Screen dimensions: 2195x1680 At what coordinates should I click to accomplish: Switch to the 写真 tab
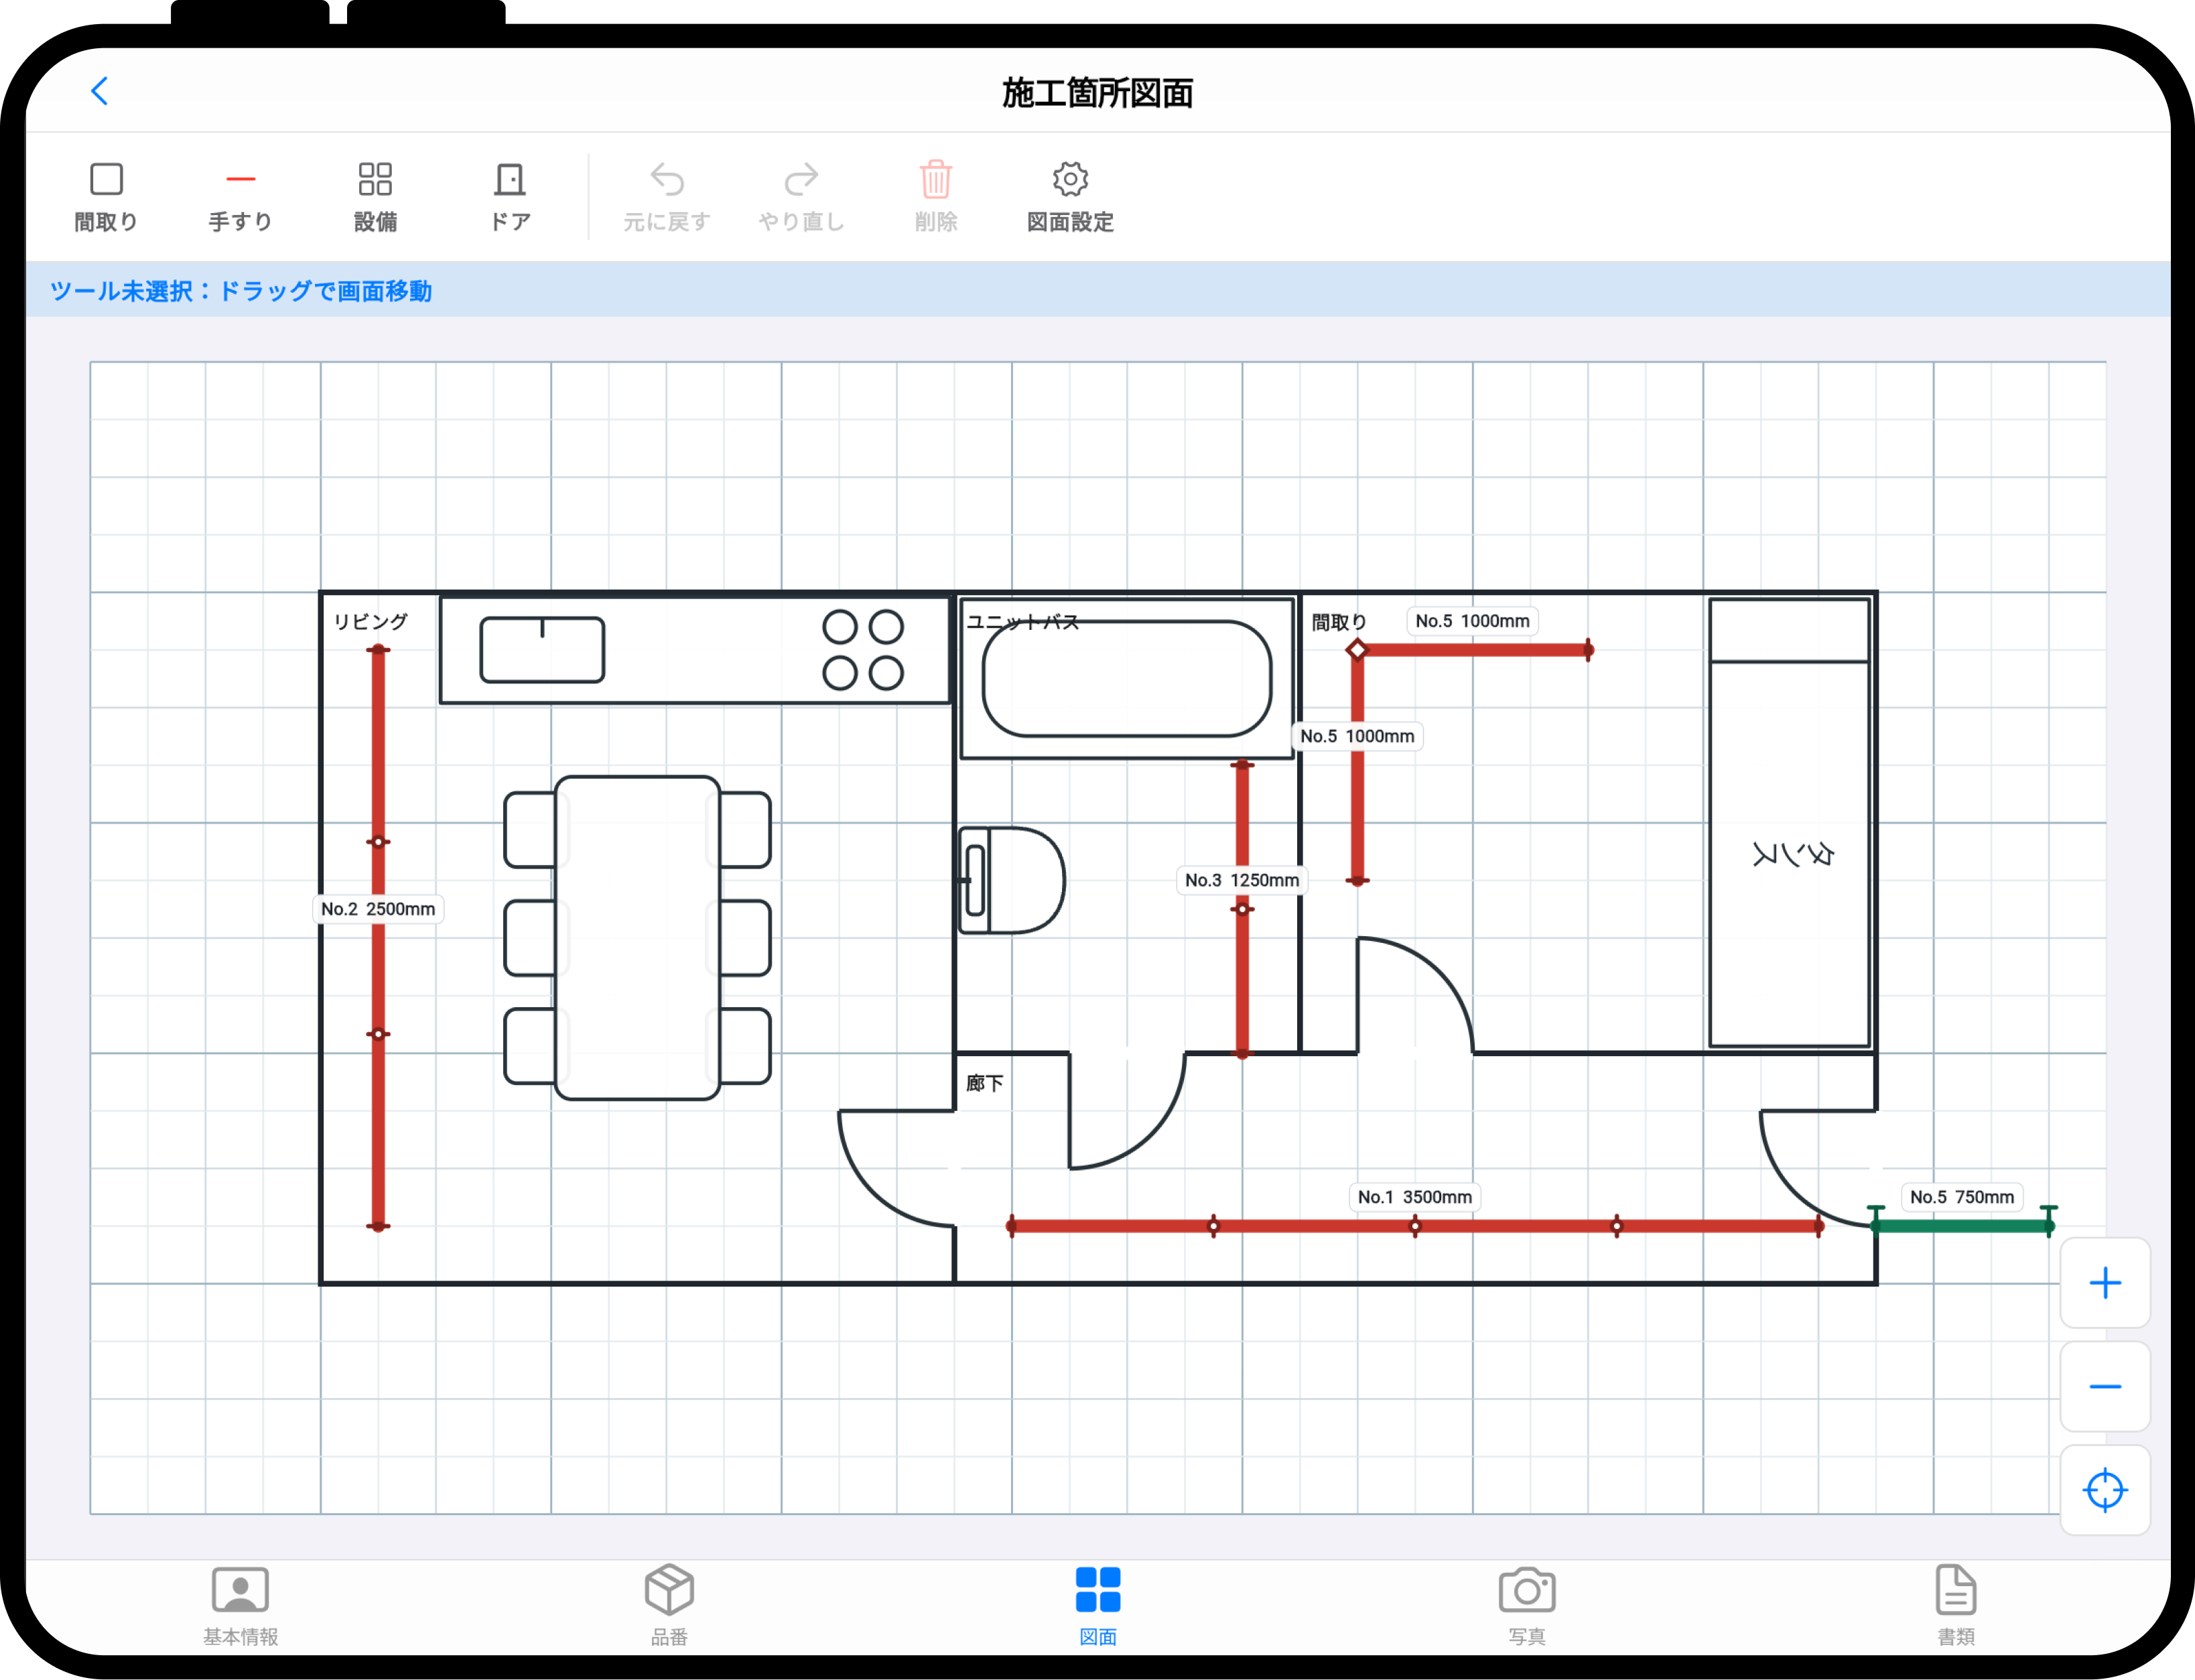tap(1527, 1605)
